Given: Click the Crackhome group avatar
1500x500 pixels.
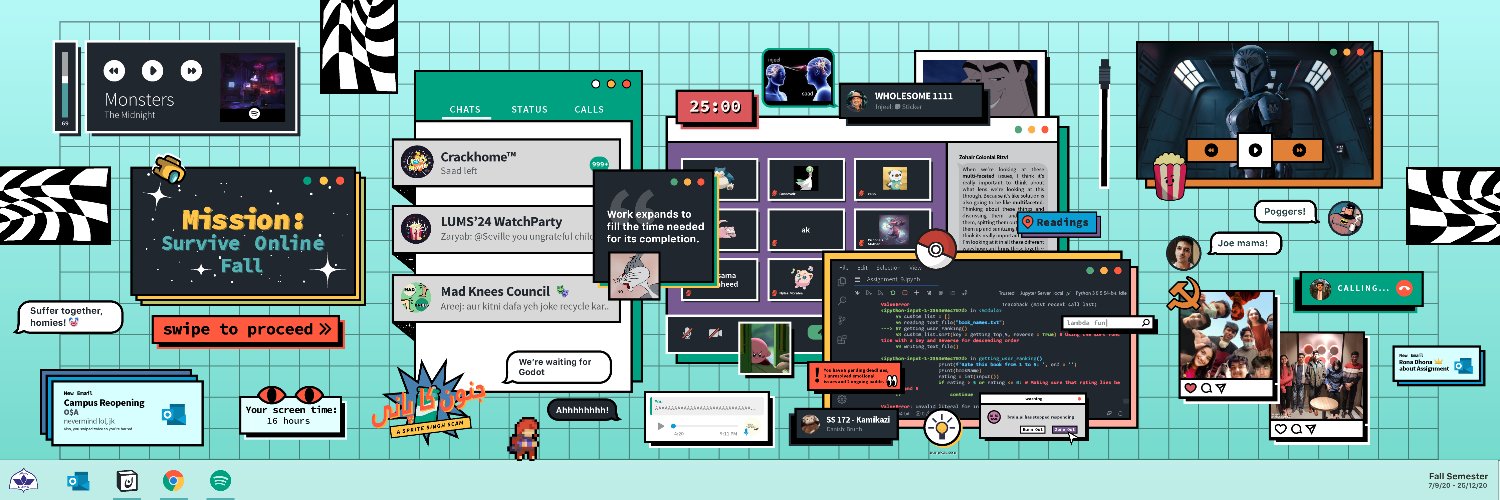Looking at the screenshot, I should (415, 163).
